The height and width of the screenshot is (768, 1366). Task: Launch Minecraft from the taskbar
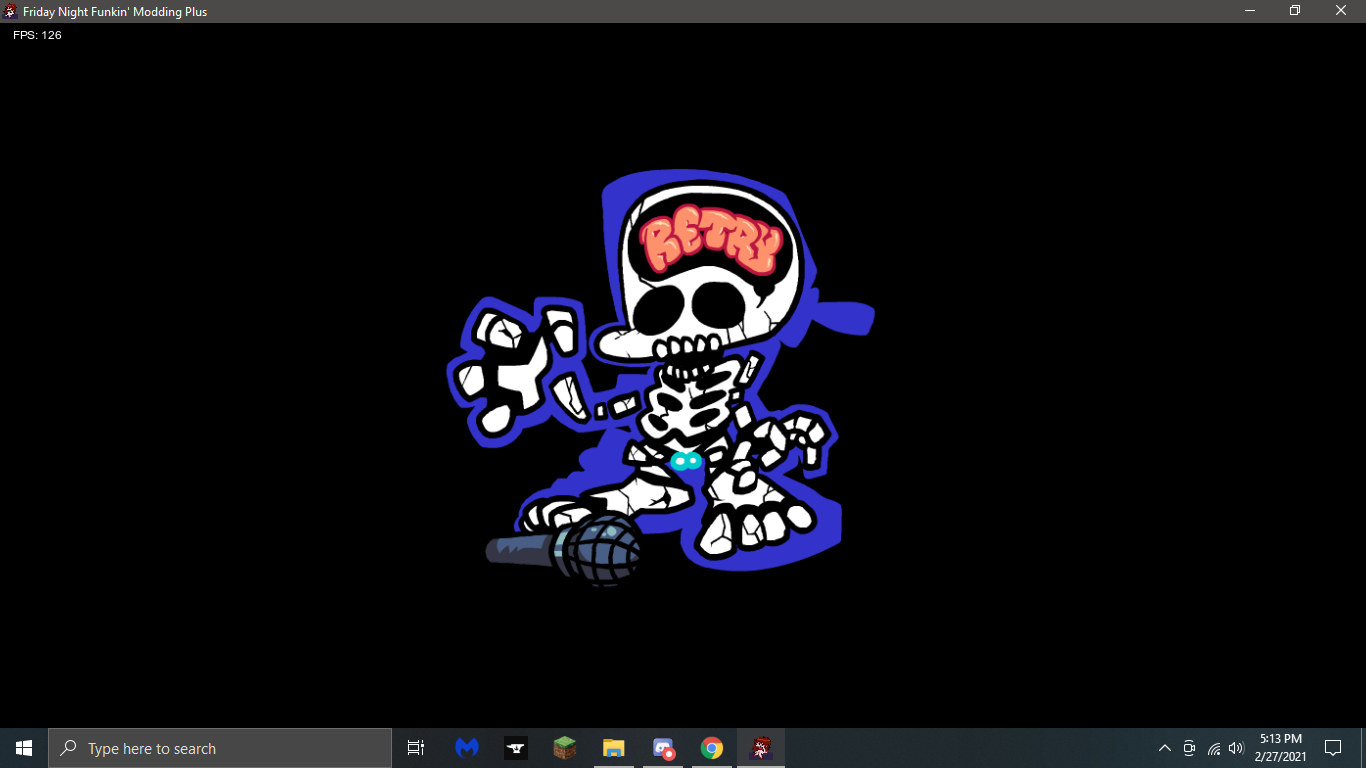(564, 747)
